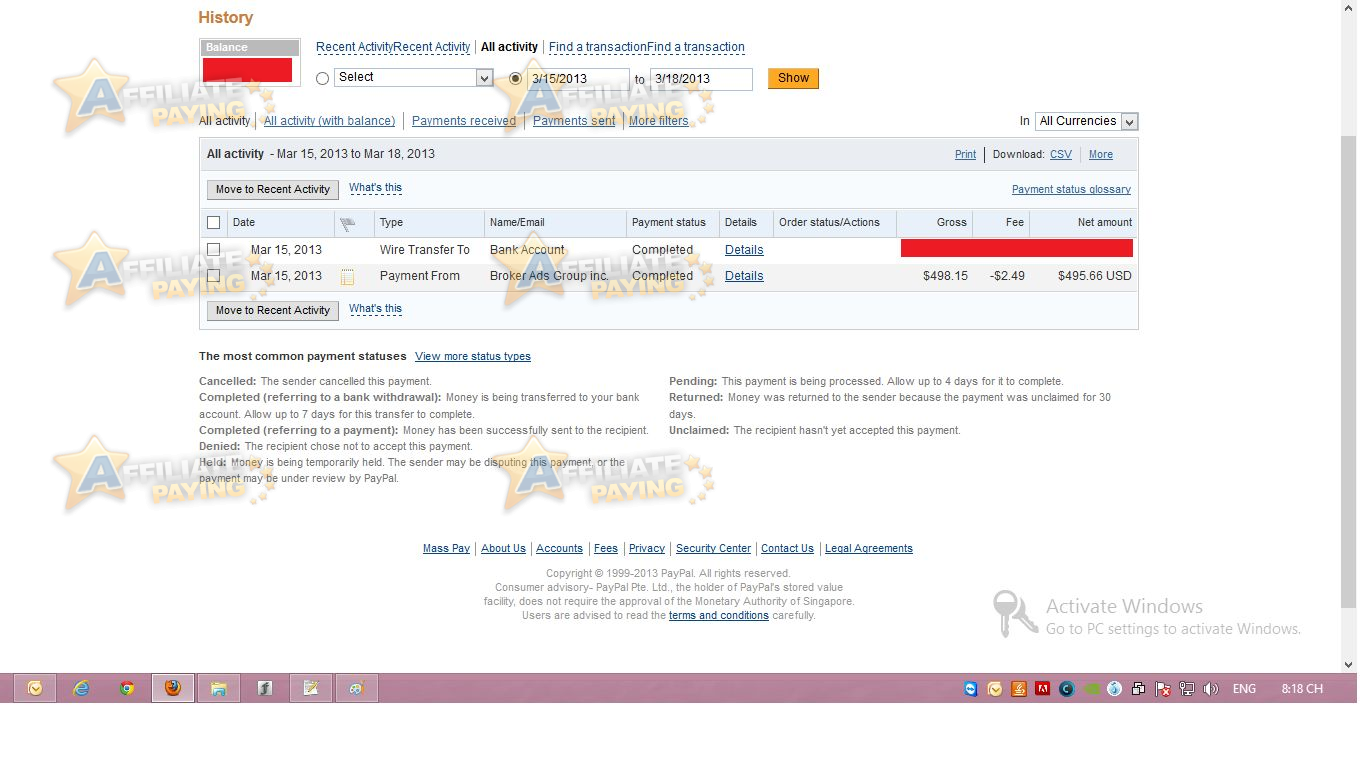Click the Java icon in the system tray
This screenshot has width=1360, height=768.
(1019, 689)
